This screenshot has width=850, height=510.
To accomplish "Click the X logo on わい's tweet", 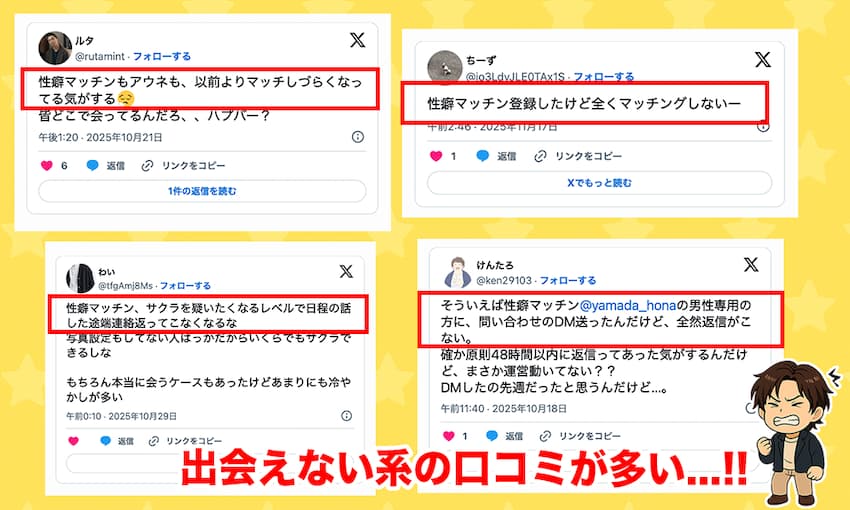I will [346, 271].
